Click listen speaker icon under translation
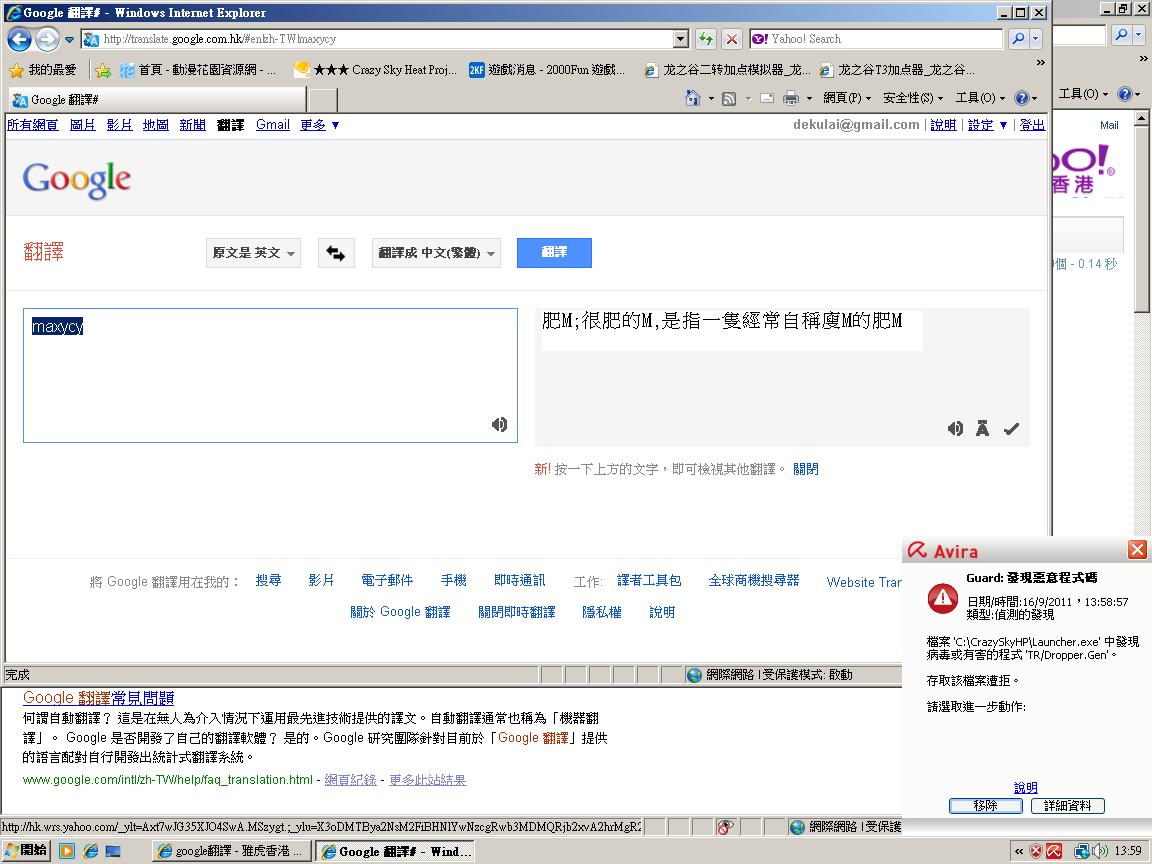Screen dimensions: 1152x864 [x=955, y=428]
